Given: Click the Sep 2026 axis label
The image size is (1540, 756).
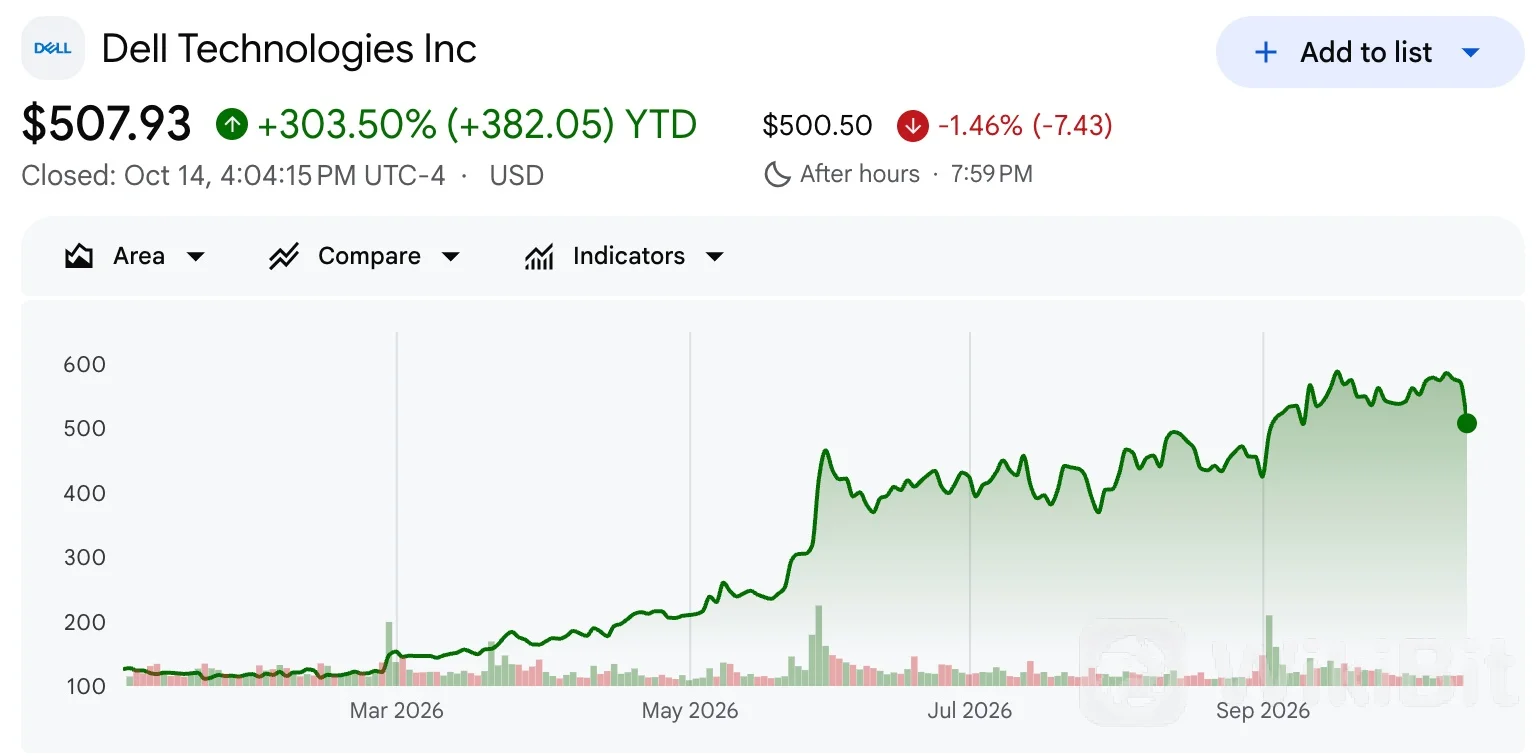Looking at the screenshot, I should 1263,711.
